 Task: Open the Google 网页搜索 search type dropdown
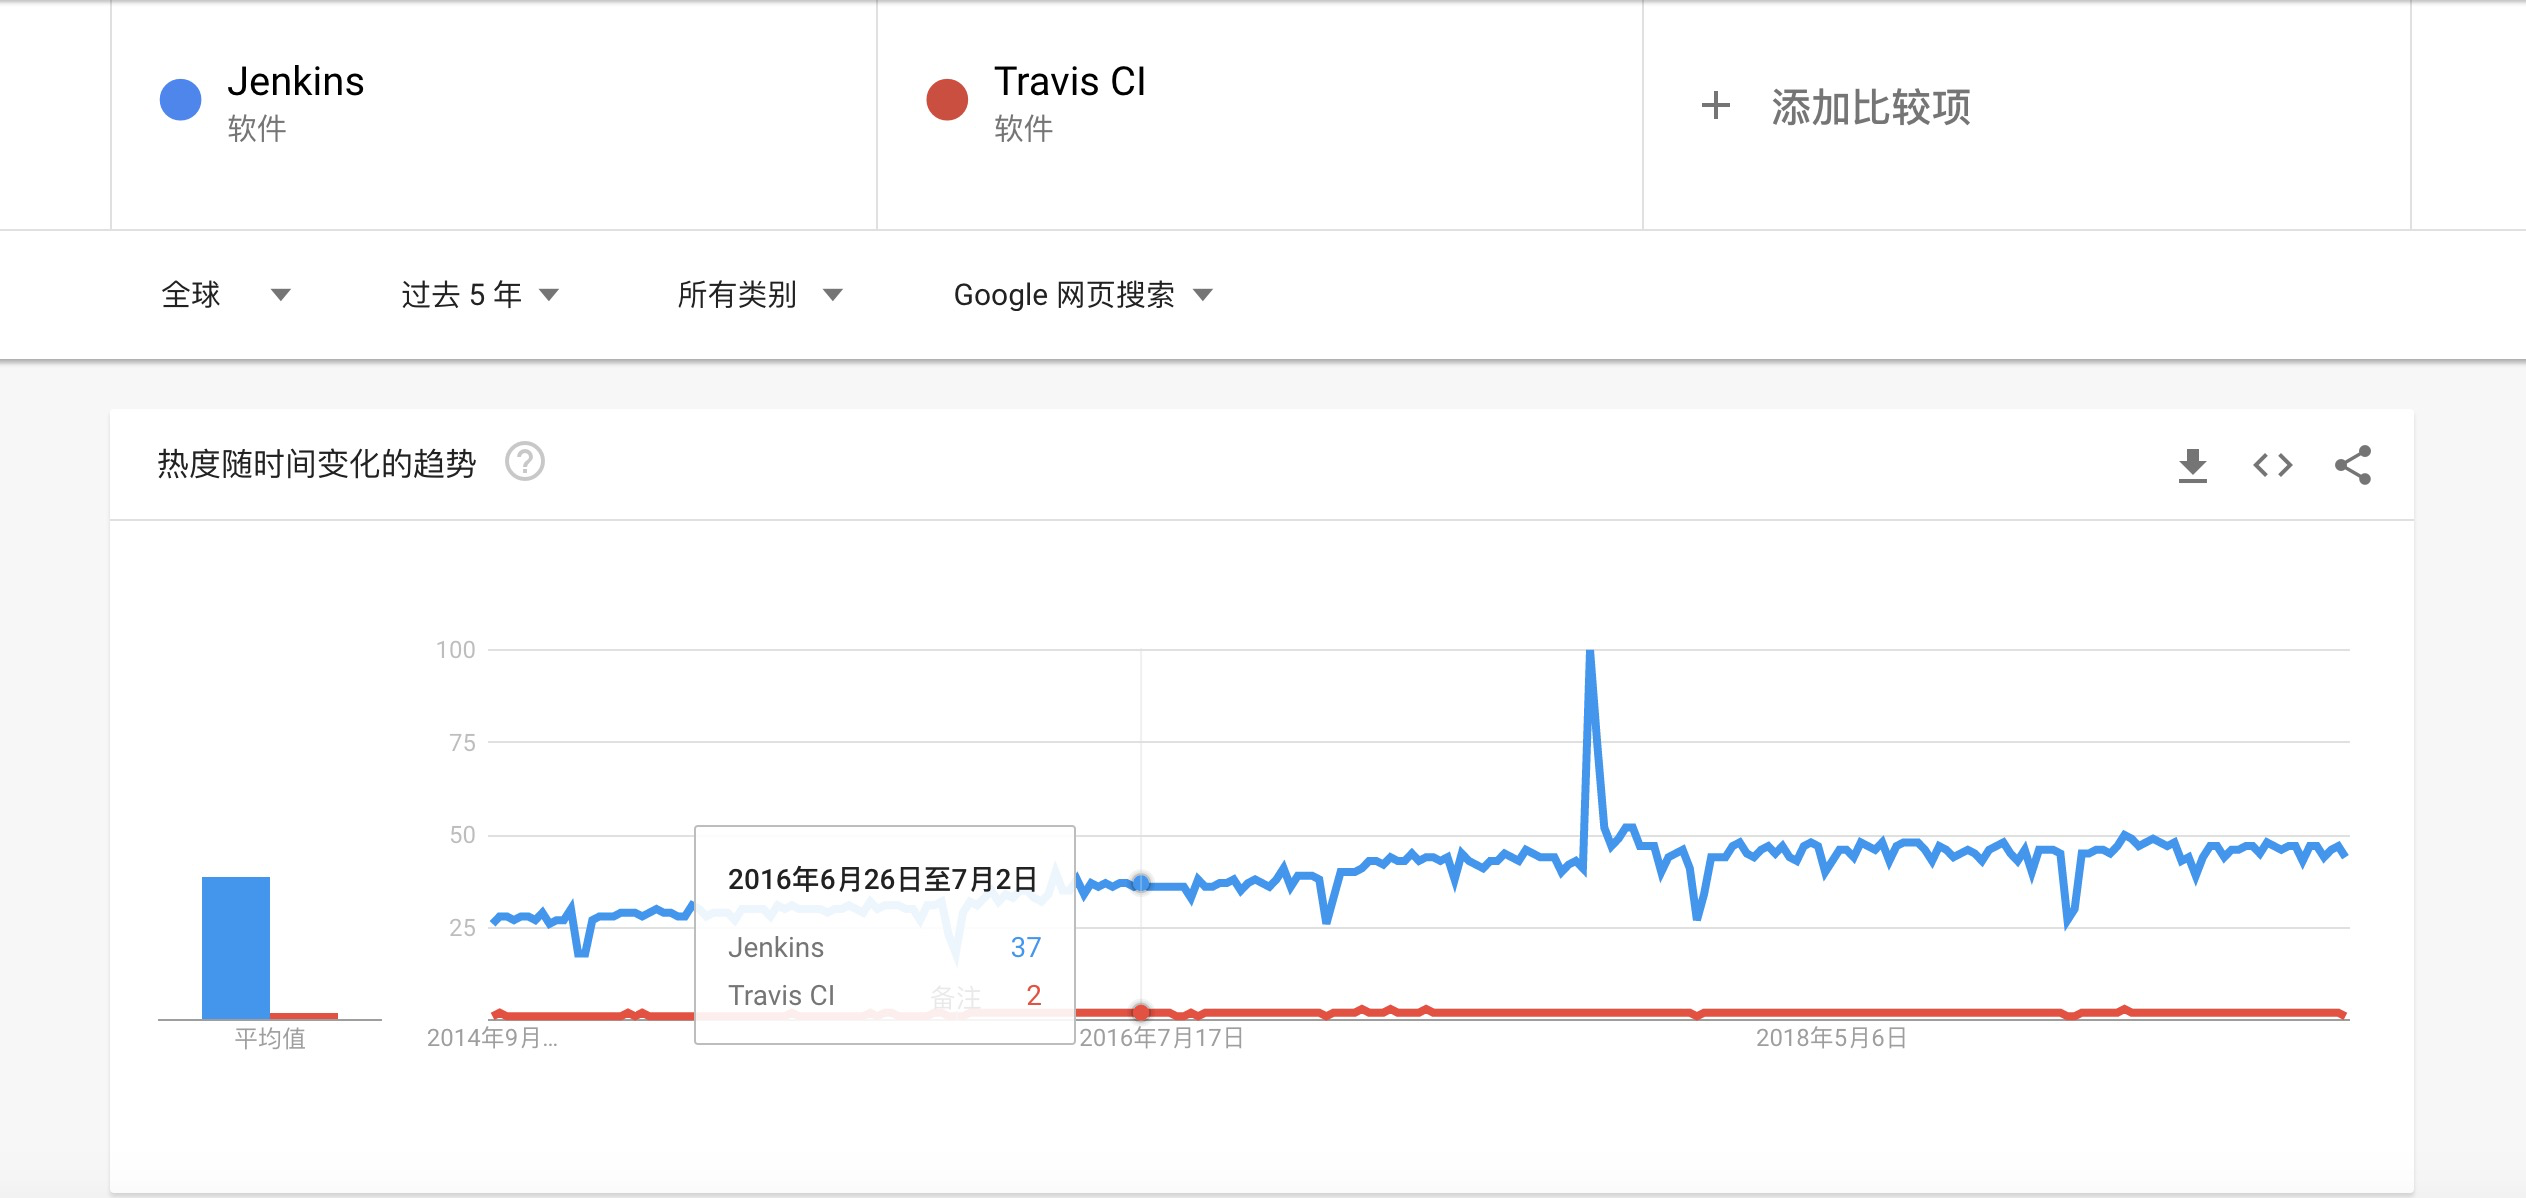click(x=1082, y=295)
